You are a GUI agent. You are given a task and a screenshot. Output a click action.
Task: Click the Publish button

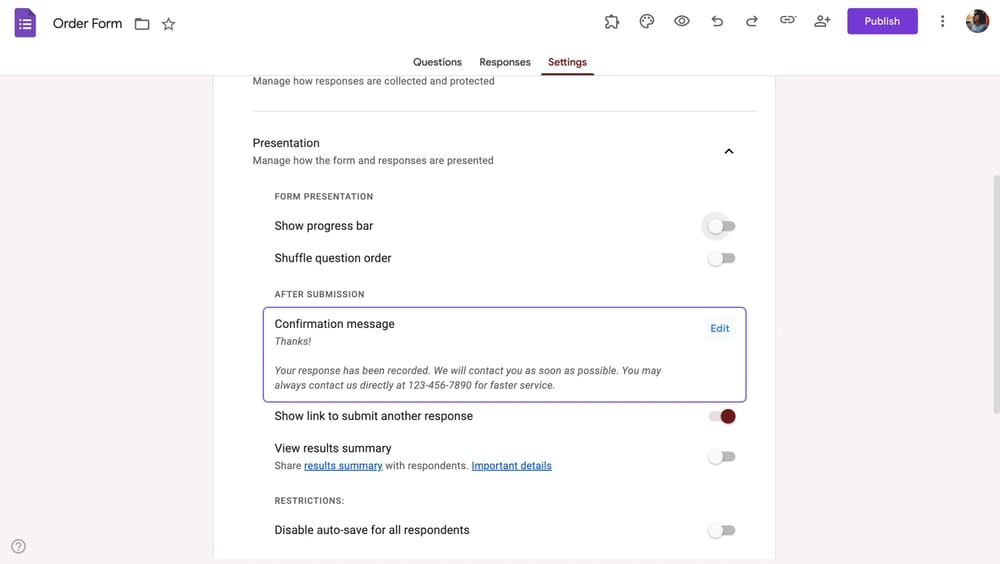pyautogui.click(x=882, y=21)
